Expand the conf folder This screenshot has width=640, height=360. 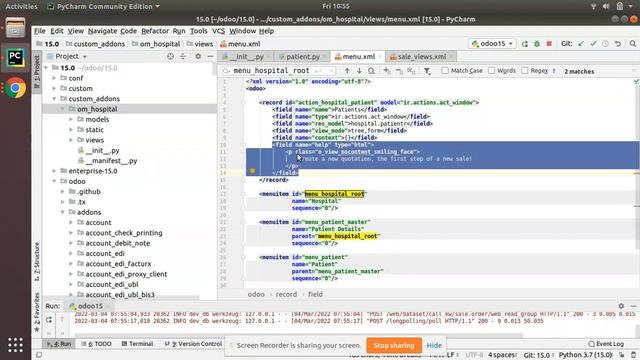54,78
